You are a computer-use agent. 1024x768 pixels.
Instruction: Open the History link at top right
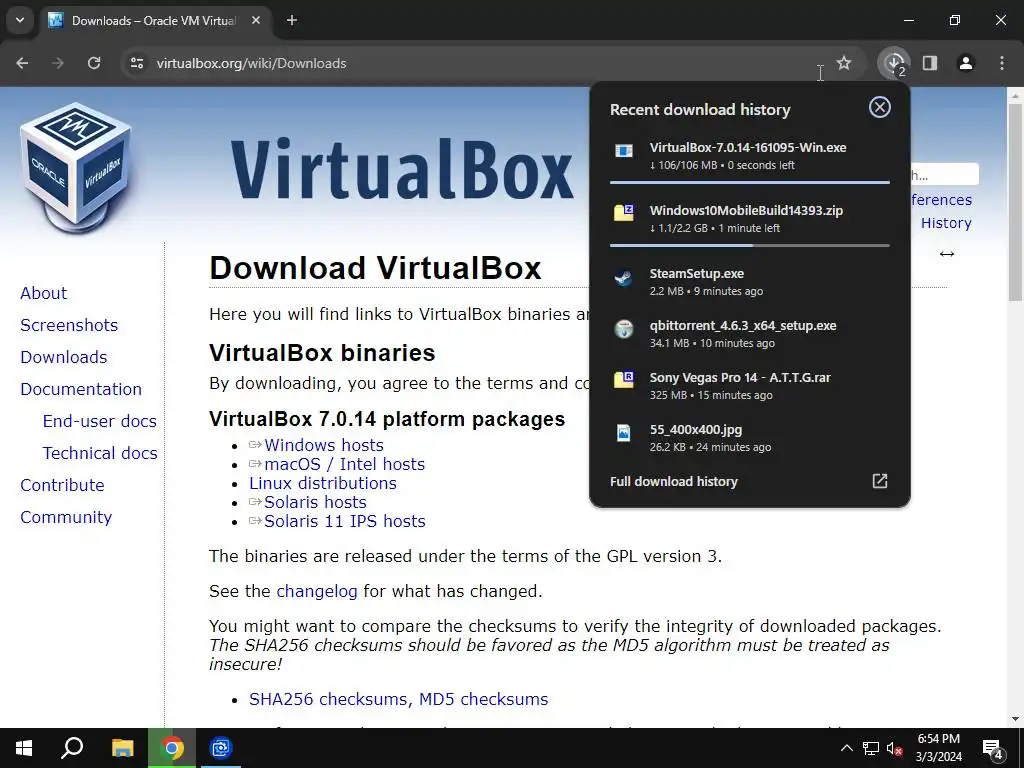pos(946,223)
